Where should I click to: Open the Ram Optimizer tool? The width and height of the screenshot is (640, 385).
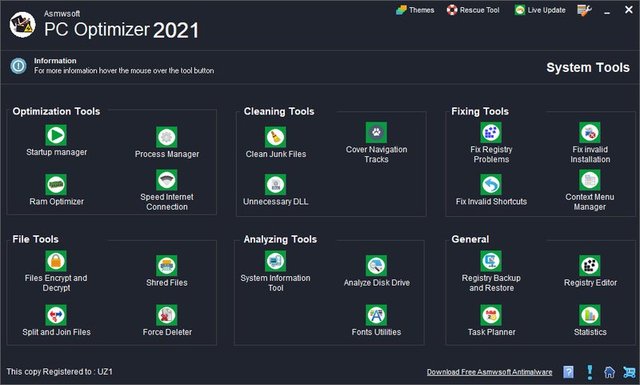56,185
